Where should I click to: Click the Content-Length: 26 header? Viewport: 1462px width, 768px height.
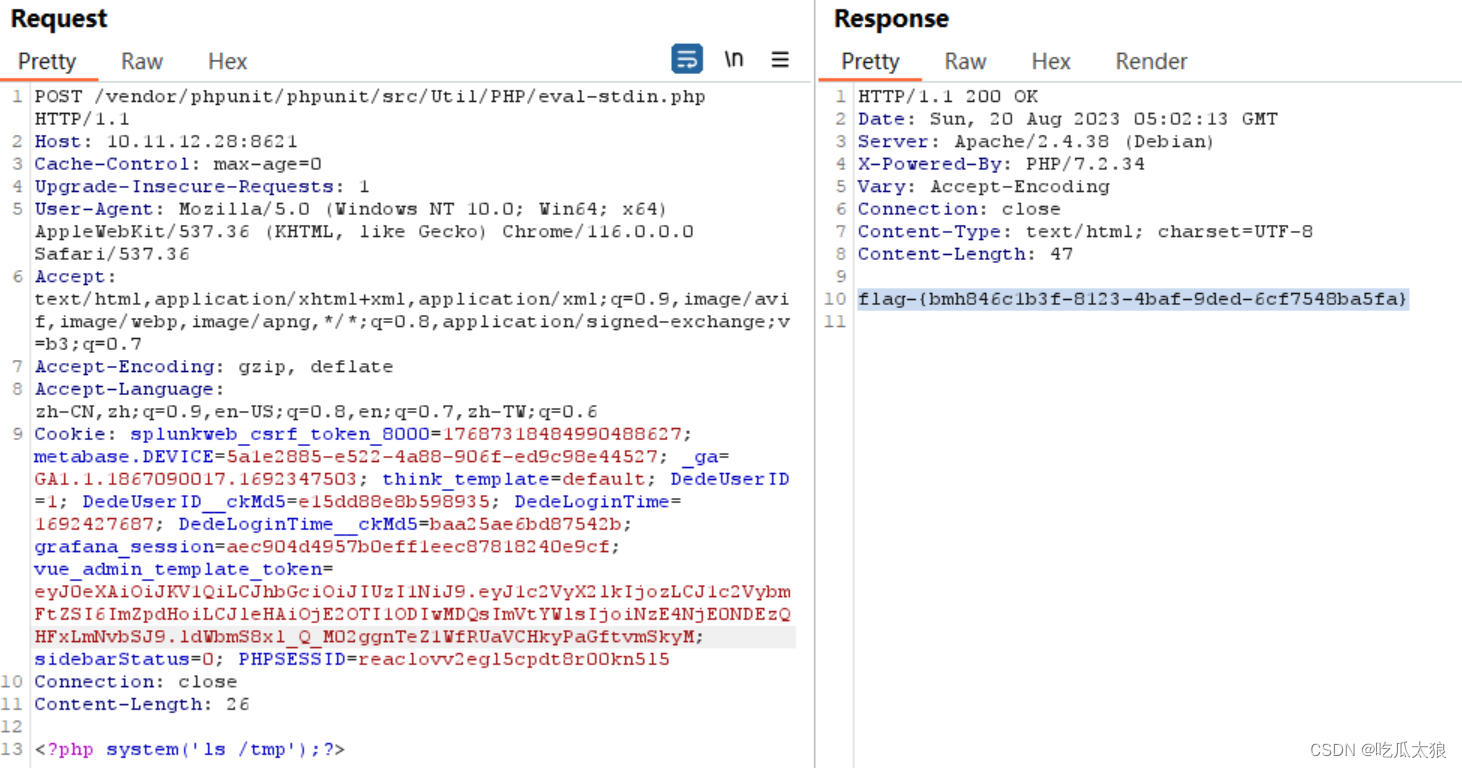[x=142, y=704]
